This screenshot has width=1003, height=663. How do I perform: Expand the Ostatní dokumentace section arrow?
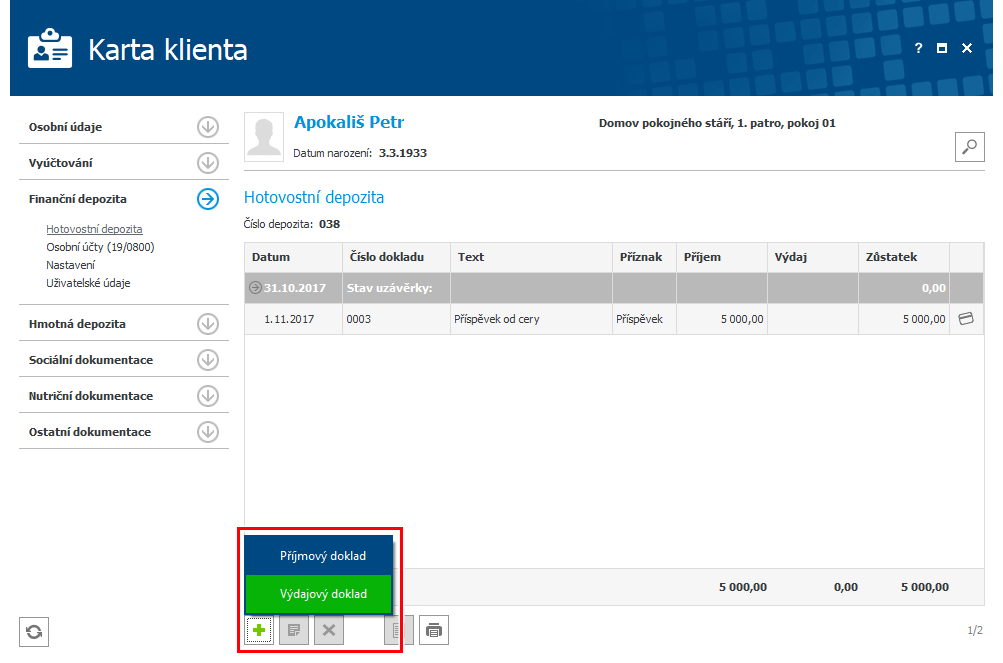(207, 432)
